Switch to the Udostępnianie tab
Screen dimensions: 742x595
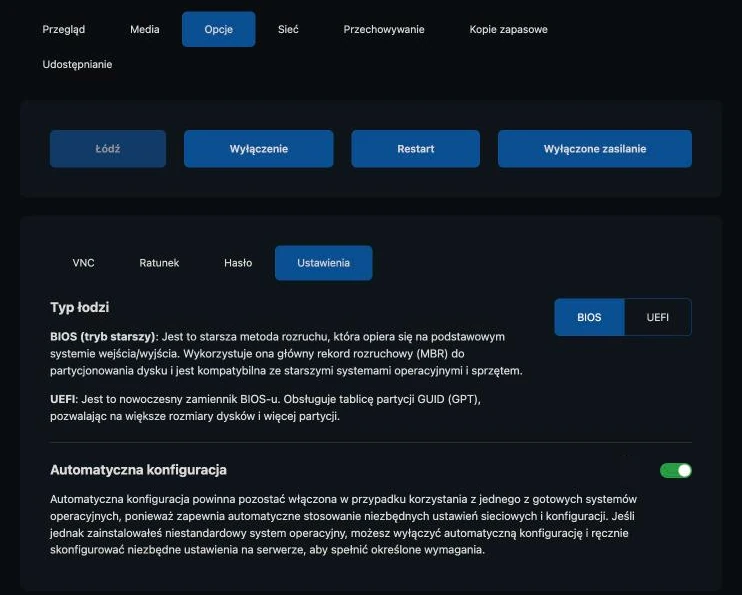pos(77,64)
